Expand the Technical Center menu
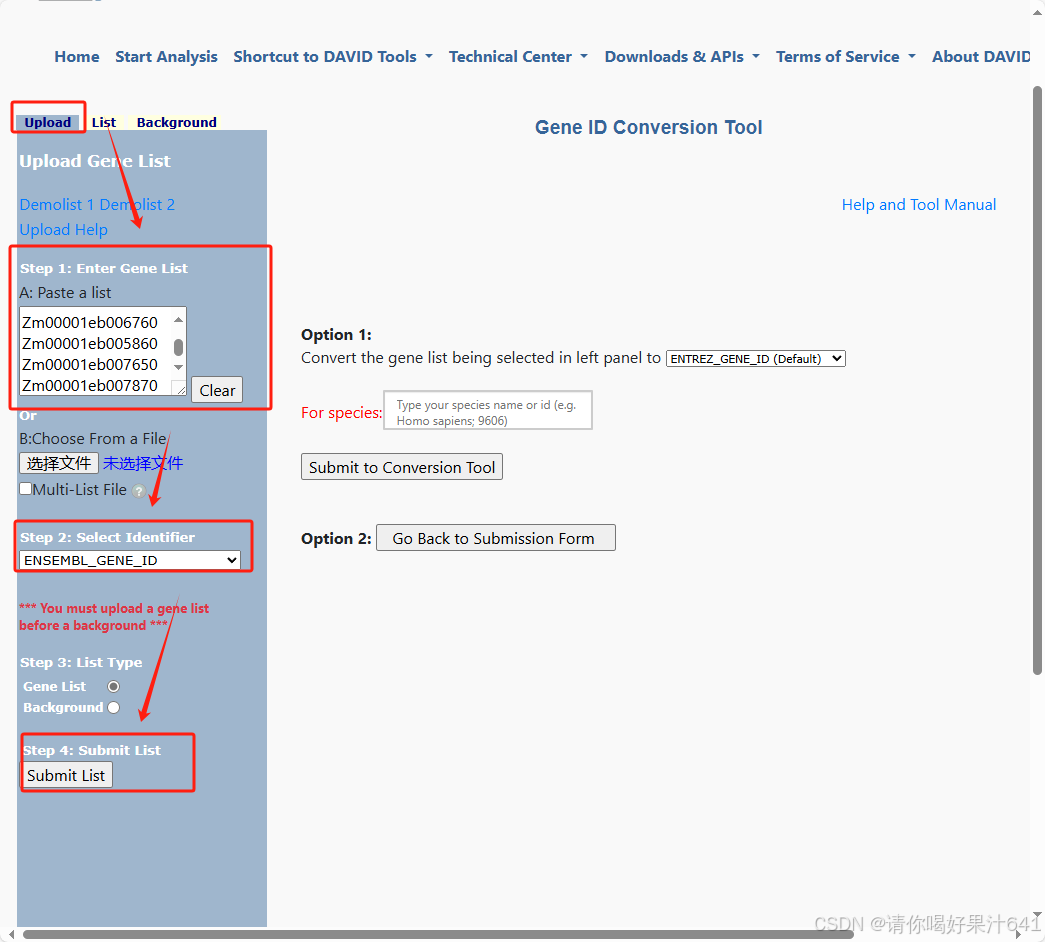This screenshot has width=1045, height=942. point(518,57)
